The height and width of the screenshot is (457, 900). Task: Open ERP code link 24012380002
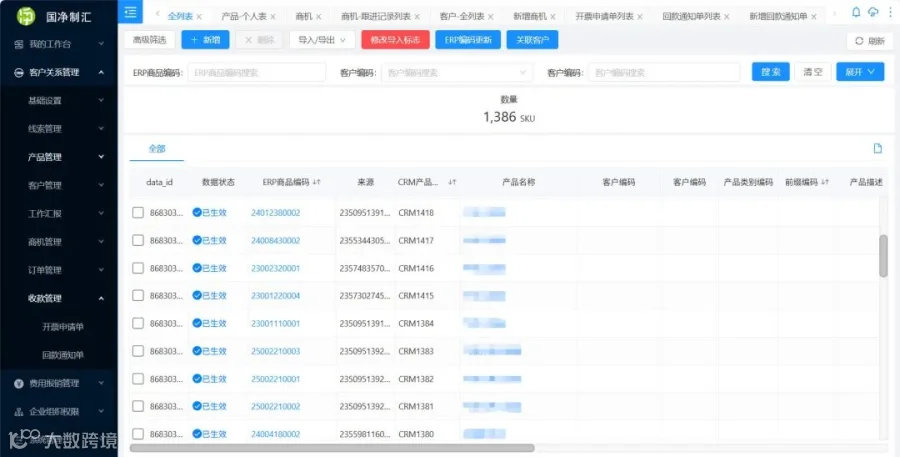point(276,212)
